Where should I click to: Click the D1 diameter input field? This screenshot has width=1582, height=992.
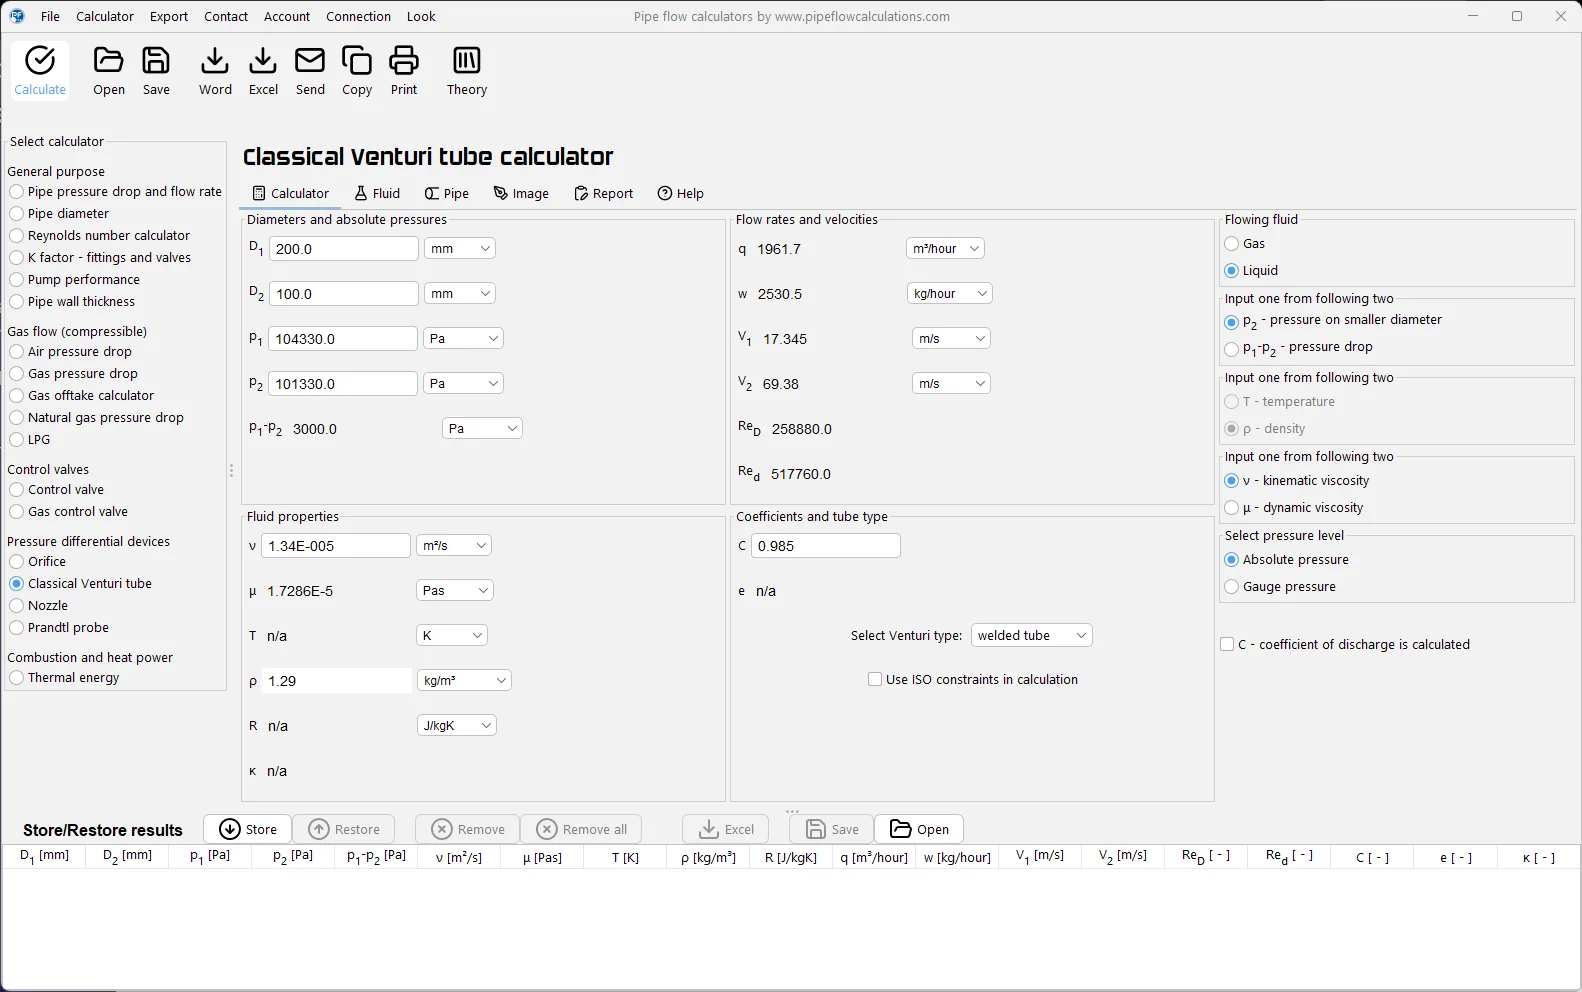coord(343,249)
